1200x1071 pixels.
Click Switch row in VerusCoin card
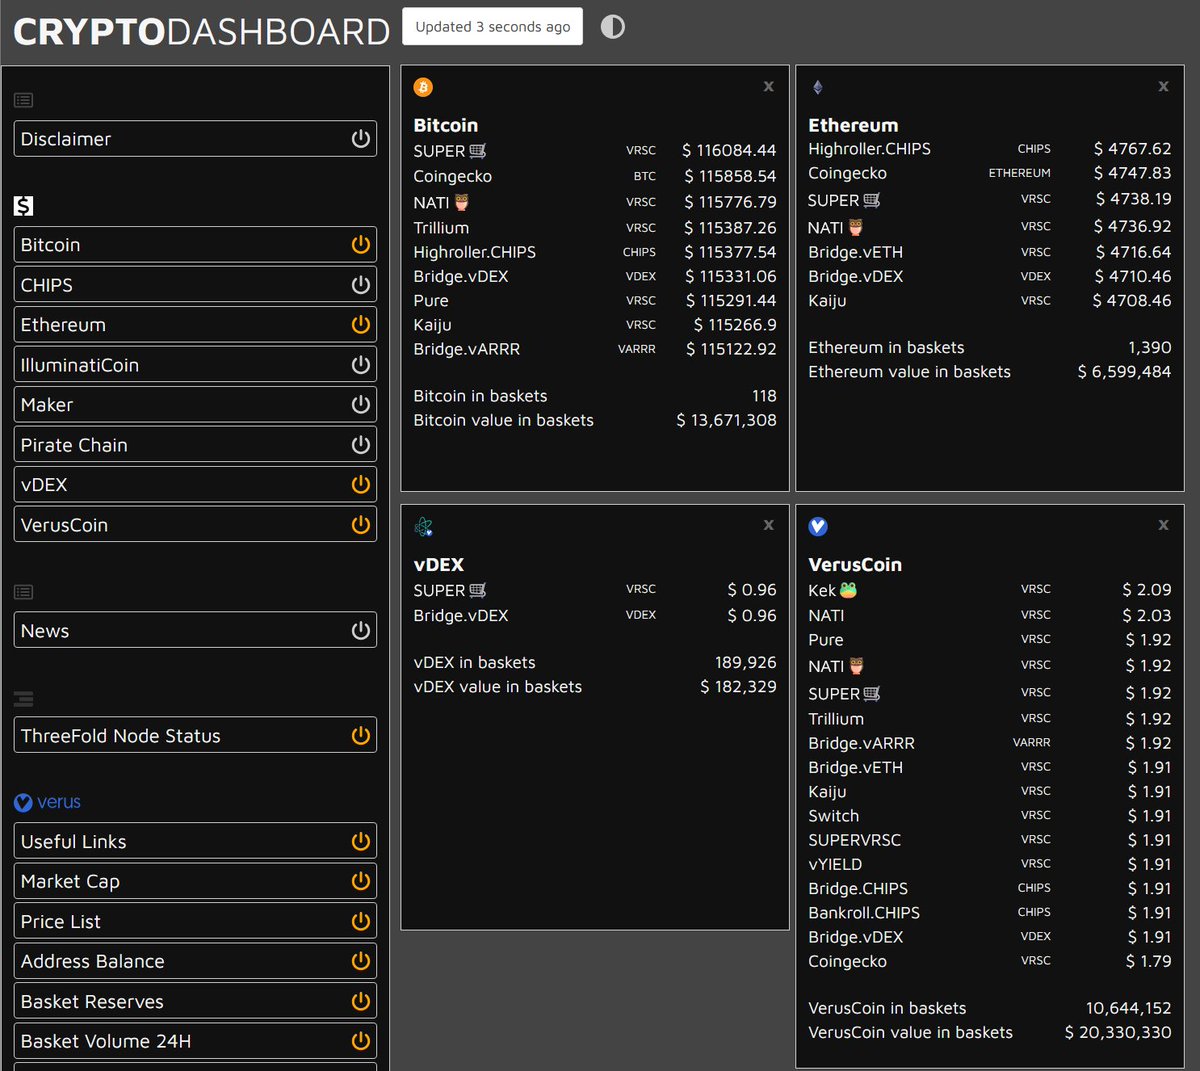[990, 816]
